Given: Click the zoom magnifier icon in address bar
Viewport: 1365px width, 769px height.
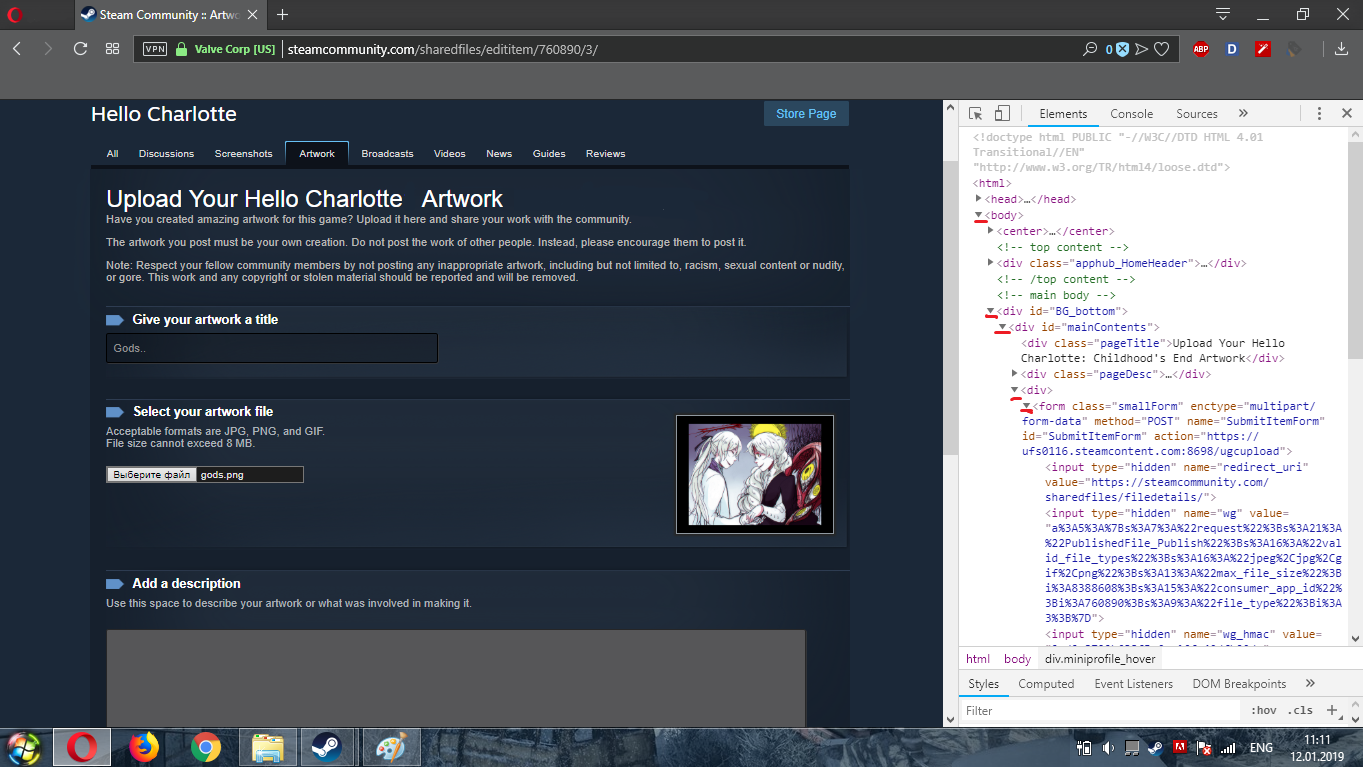Looking at the screenshot, I should [1090, 49].
